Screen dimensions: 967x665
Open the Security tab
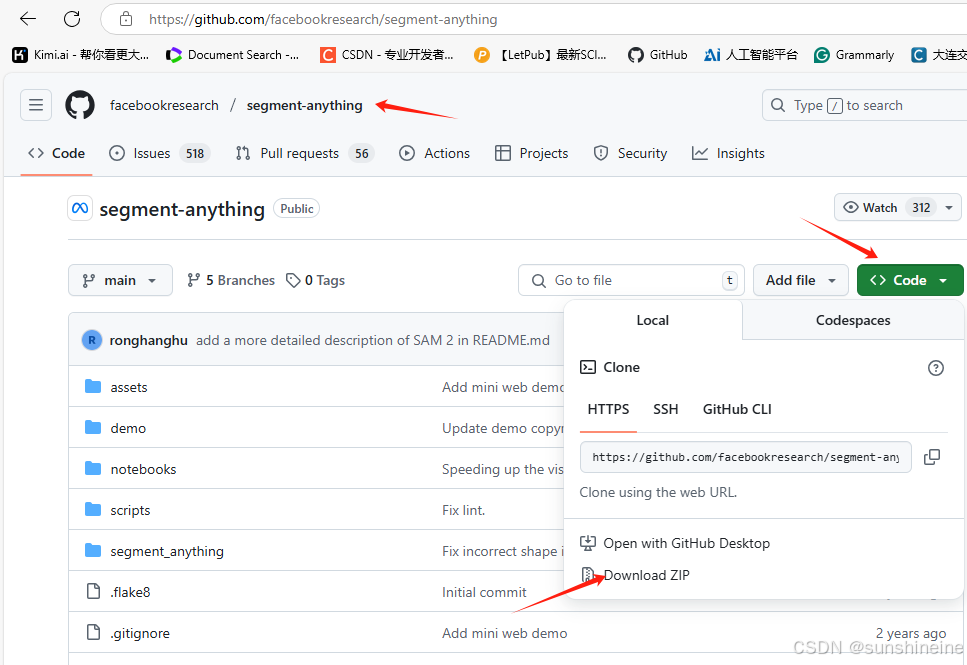point(630,153)
